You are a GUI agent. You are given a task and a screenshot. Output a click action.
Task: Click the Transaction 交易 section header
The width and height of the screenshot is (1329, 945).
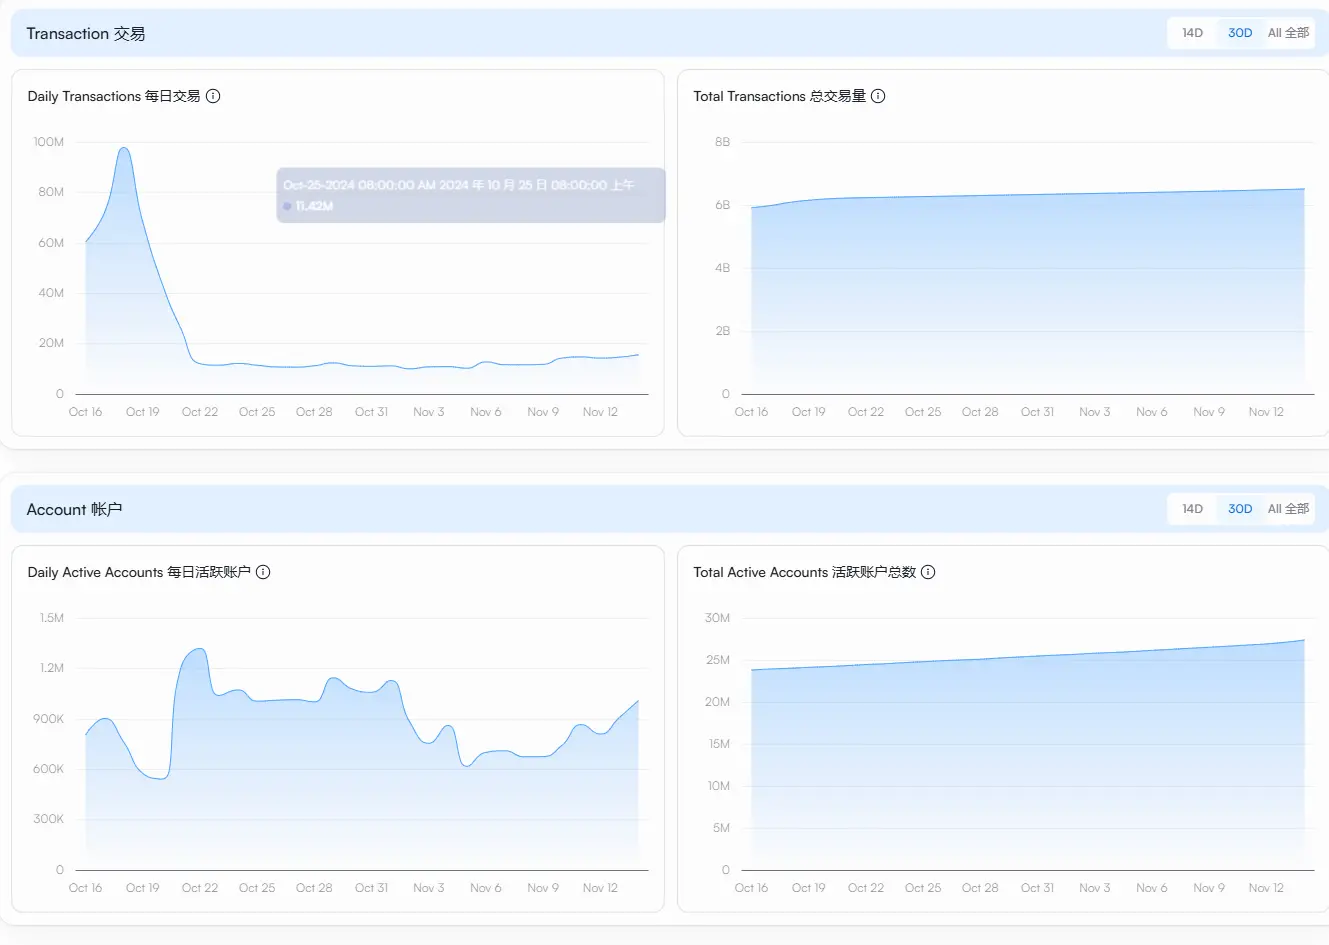[x=86, y=34]
